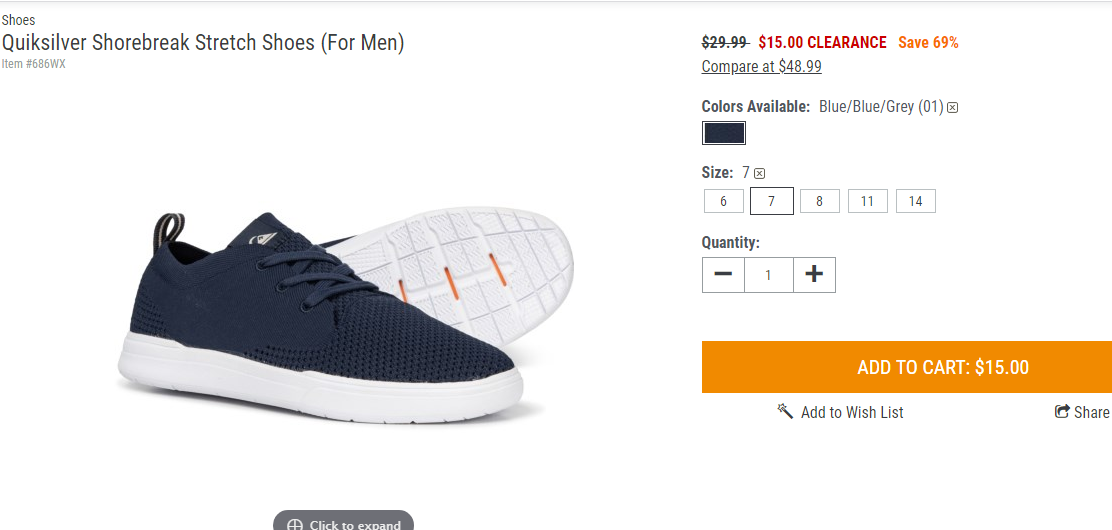This screenshot has height=530, width=1112.
Task: Select size 6
Action: [x=723, y=201]
